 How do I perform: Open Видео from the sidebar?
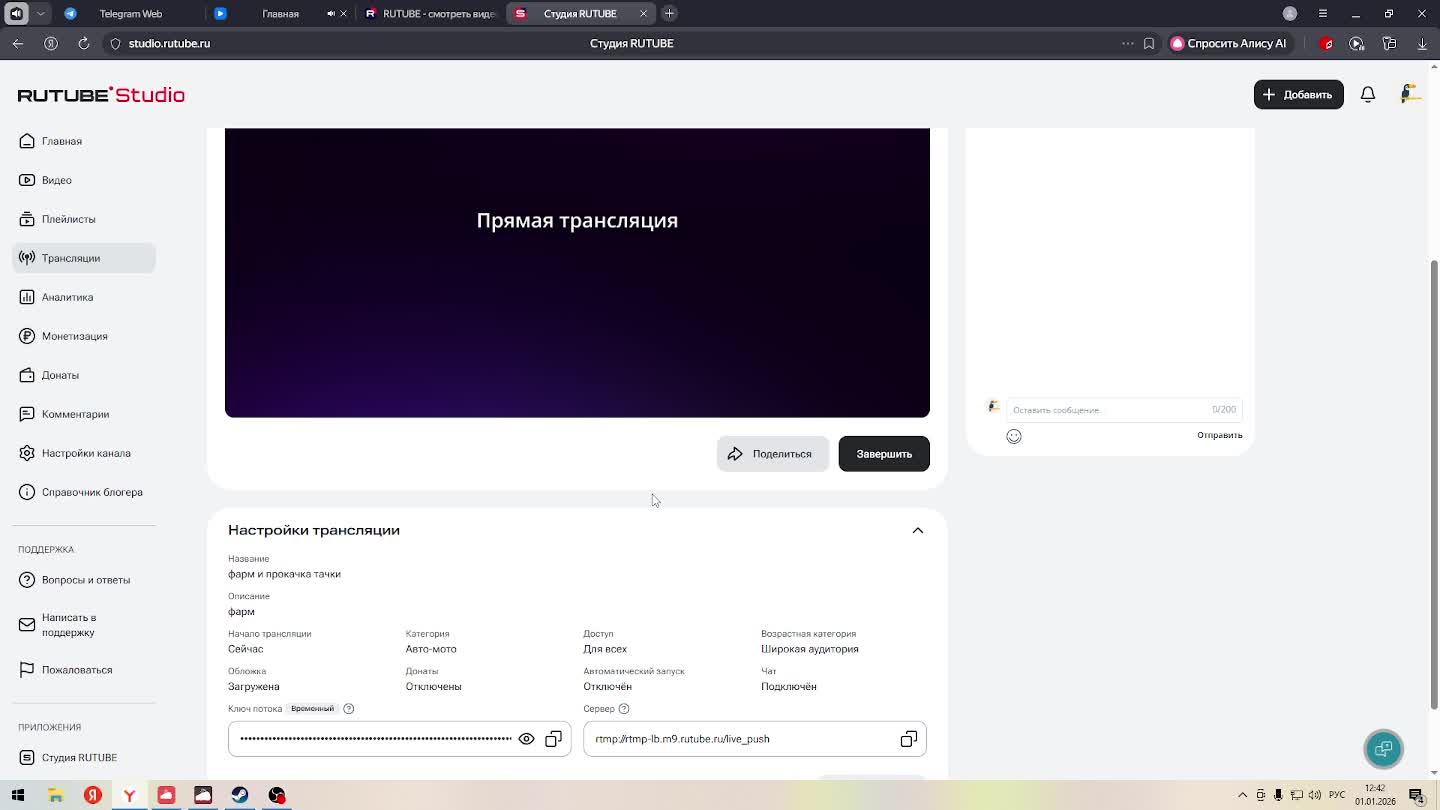tap(84, 180)
